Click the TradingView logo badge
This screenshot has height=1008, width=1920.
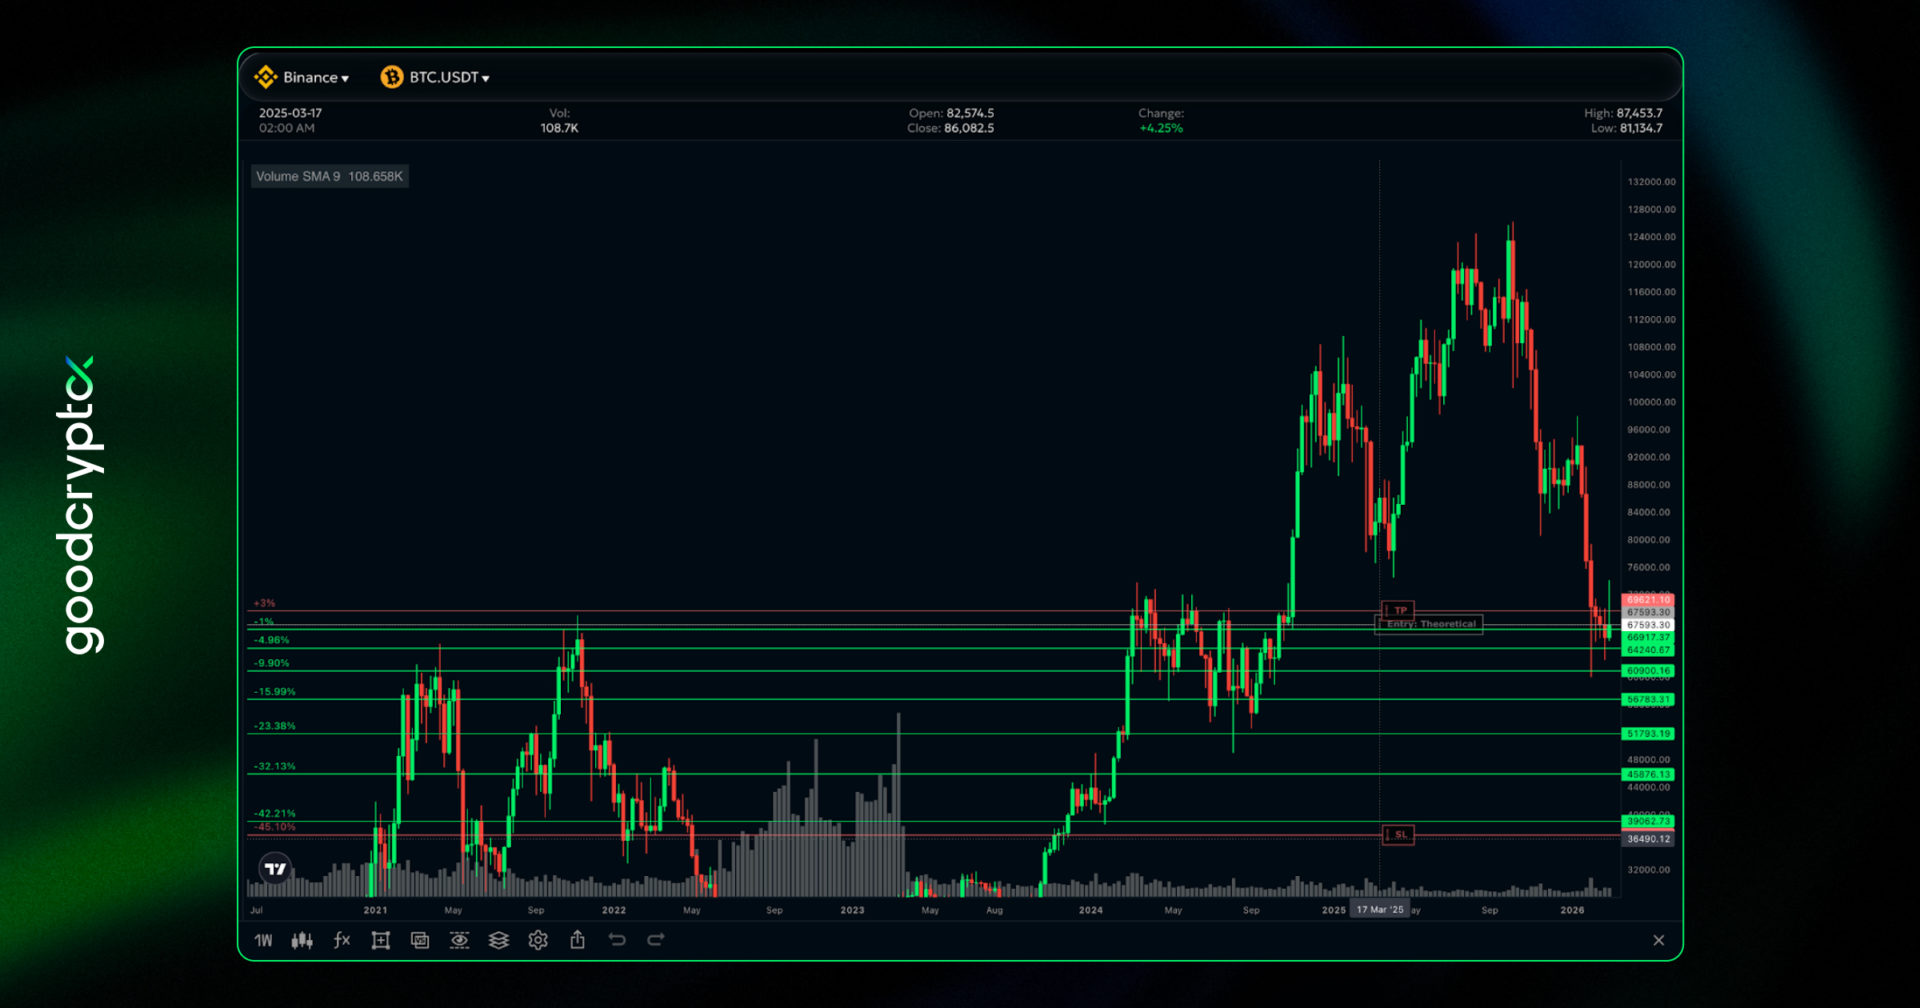click(x=275, y=869)
